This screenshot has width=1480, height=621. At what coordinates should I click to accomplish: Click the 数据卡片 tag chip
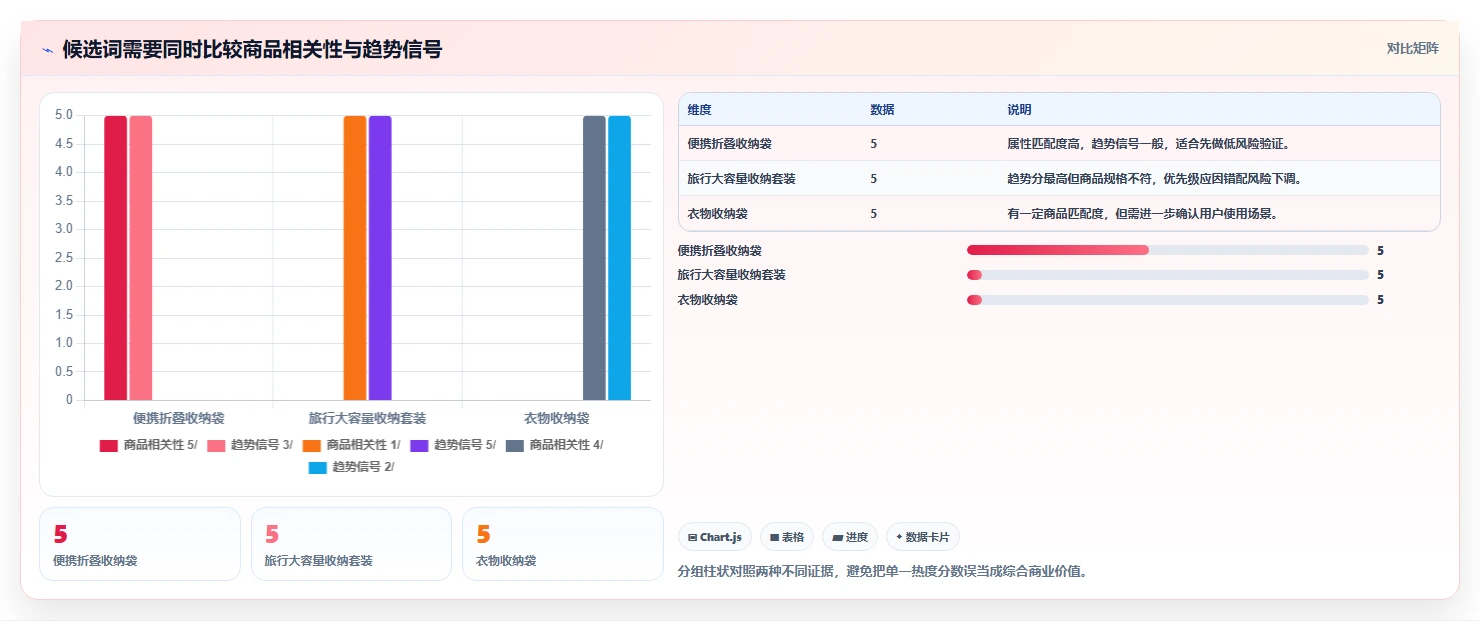tap(923, 537)
